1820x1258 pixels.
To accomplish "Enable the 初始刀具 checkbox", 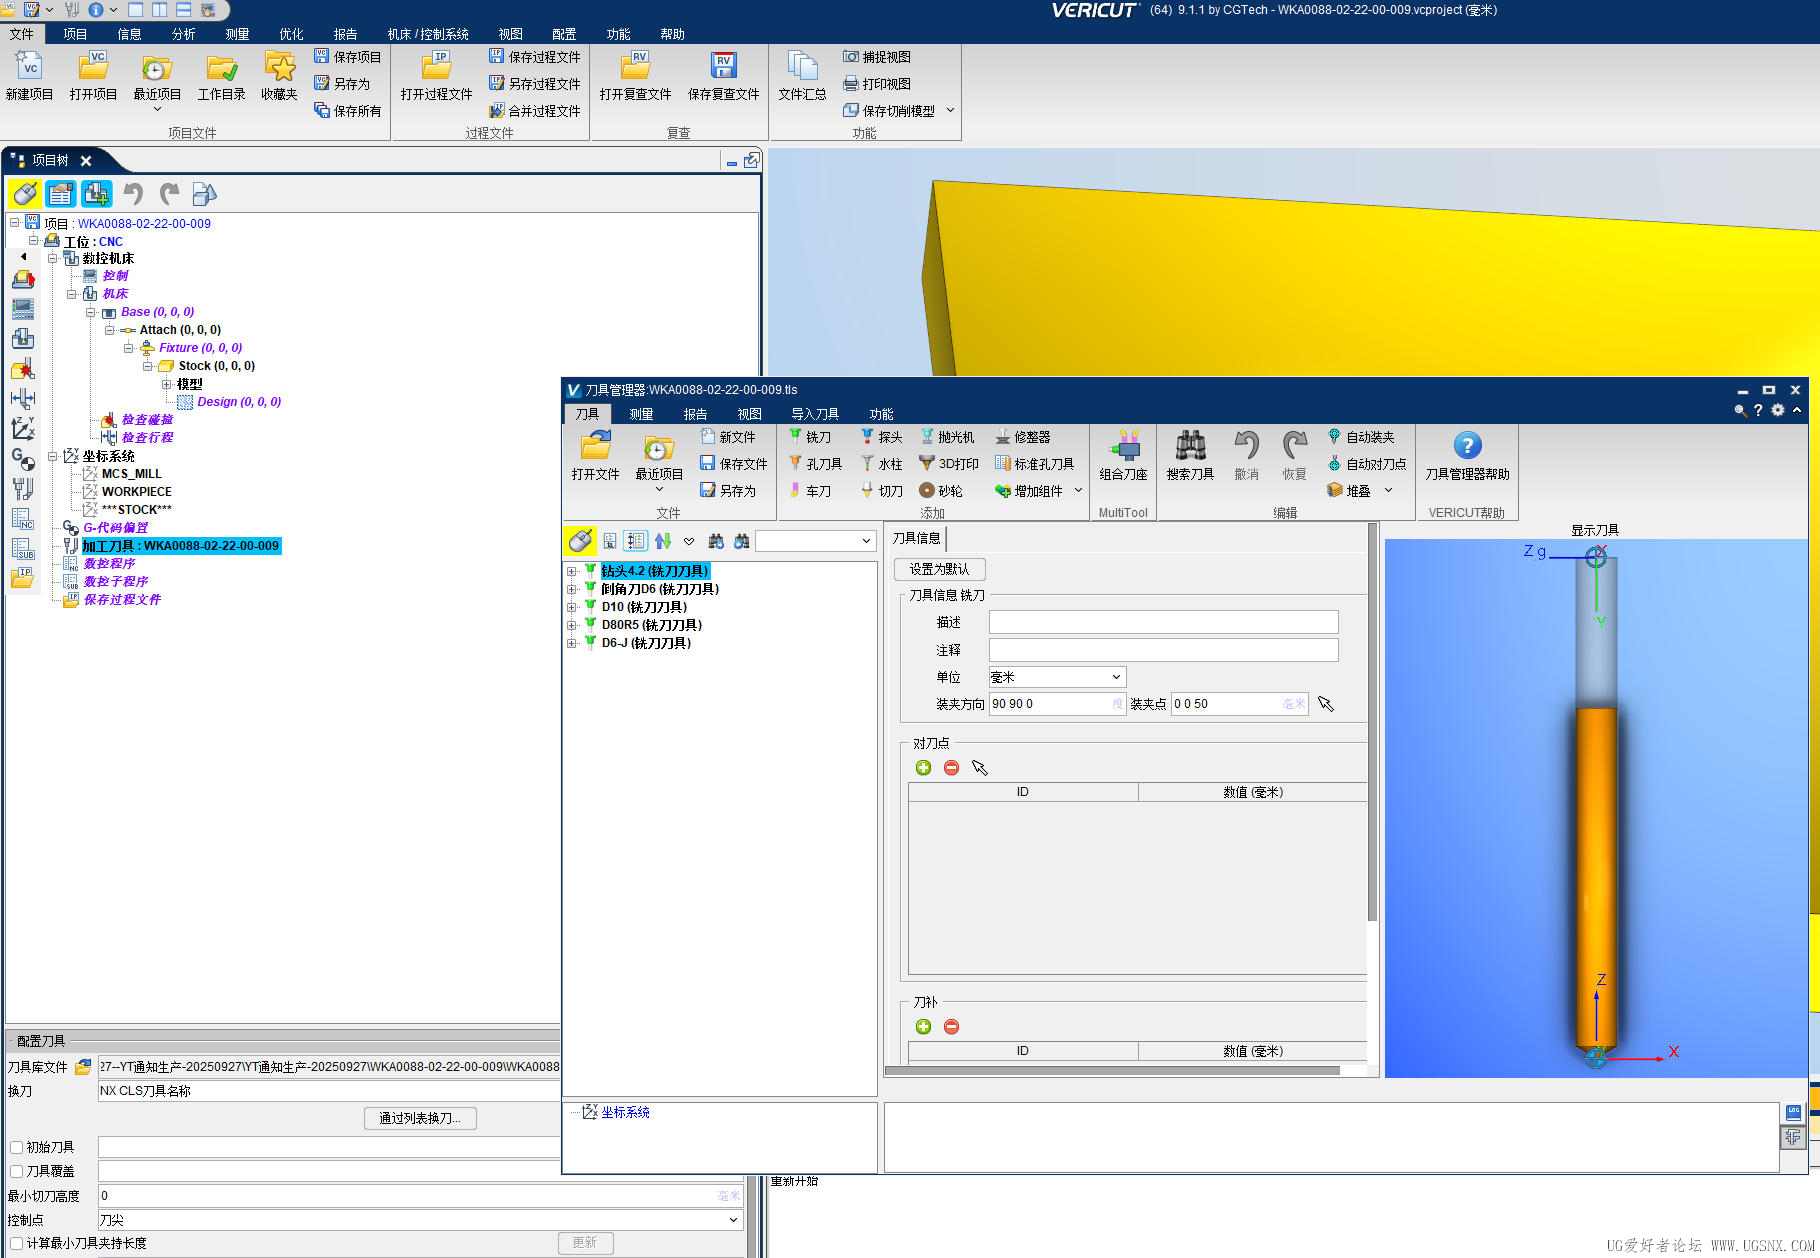I will 16,1147.
